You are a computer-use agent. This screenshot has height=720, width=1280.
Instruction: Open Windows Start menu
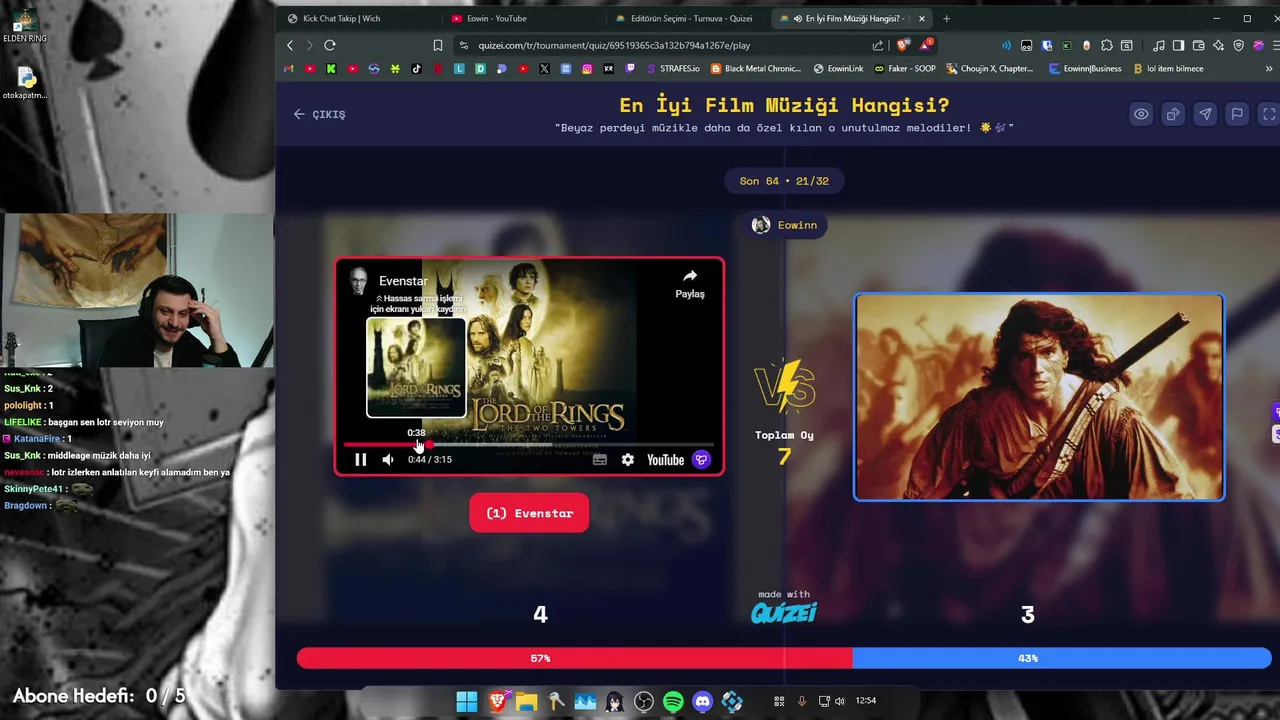pyautogui.click(x=467, y=702)
